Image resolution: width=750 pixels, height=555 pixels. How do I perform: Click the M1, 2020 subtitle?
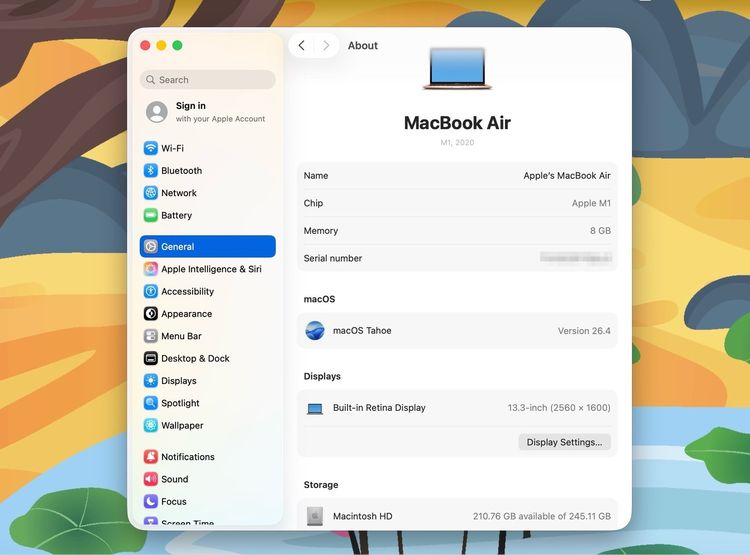pyautogui.click(x=457, y=142)
